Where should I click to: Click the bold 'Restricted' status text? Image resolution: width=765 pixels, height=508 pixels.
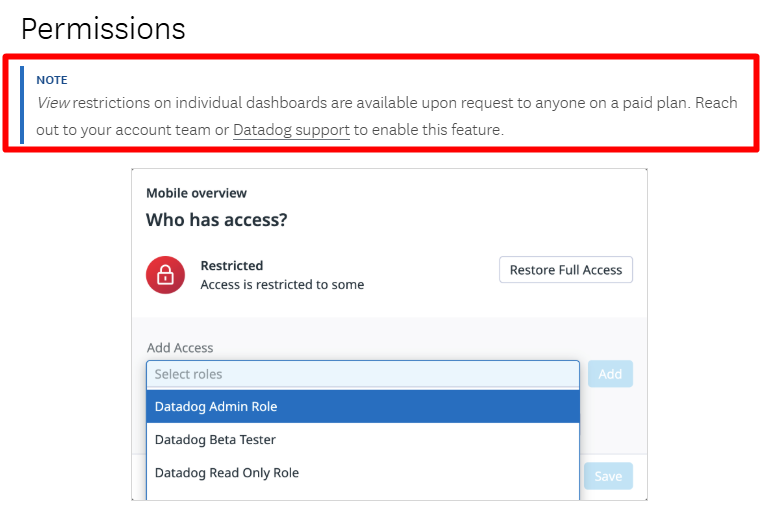tap(232, 265)
